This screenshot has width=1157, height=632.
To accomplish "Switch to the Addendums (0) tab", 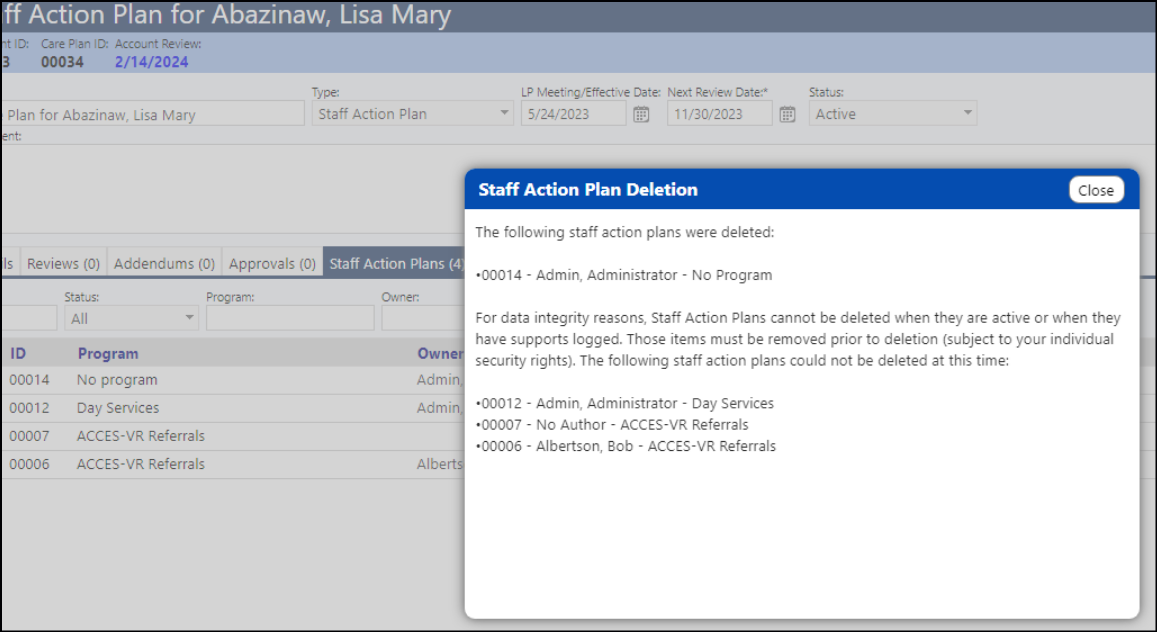I will pyautogui.click(x=164, y=263).
